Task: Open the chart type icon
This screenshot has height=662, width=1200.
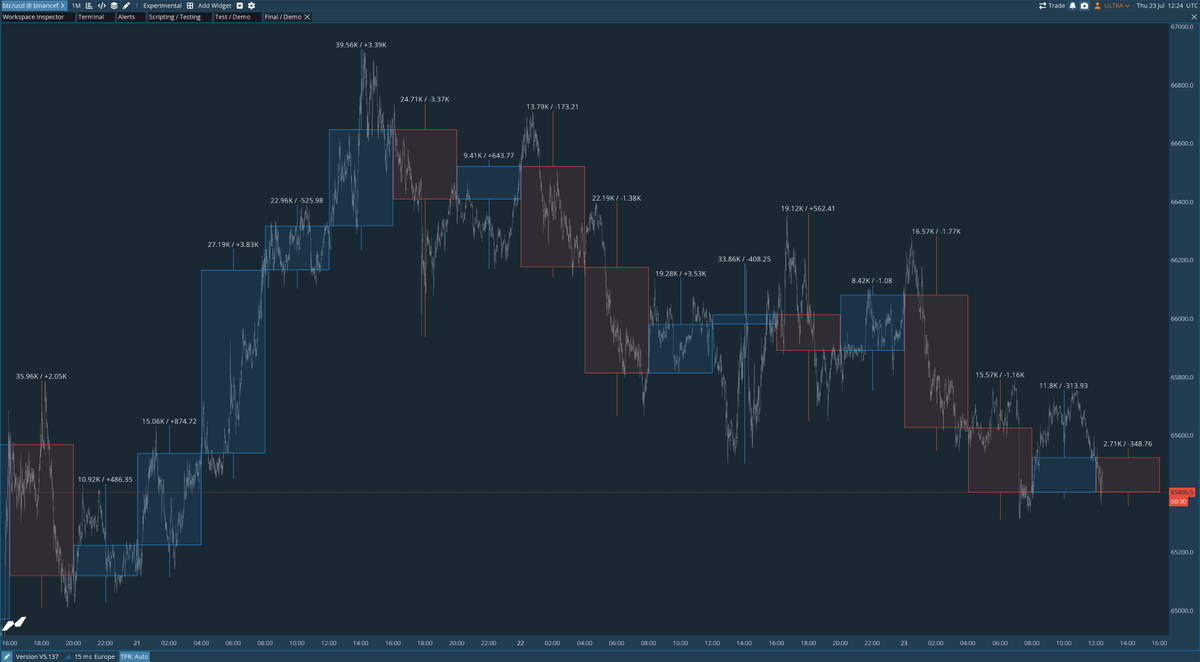Action: click(89, 5)
